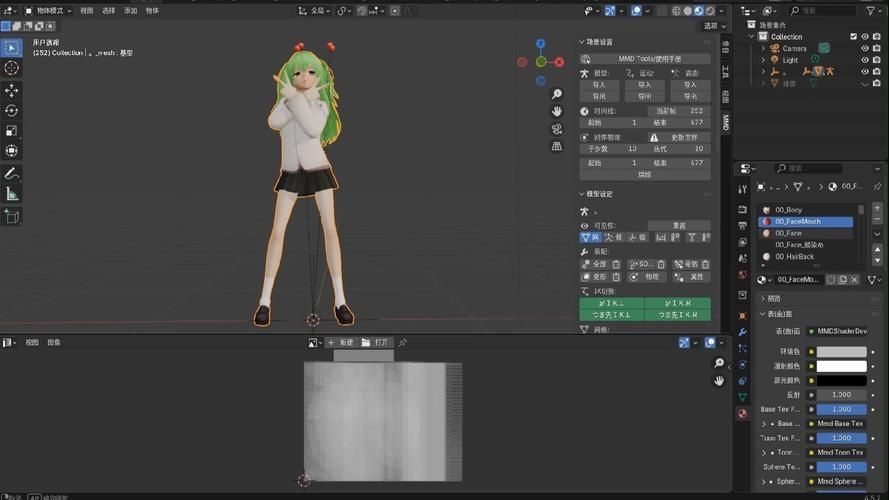Open the options dropdown in viewport
The width and height of the screenshot is (889, 500).
[x=714, y=26]
